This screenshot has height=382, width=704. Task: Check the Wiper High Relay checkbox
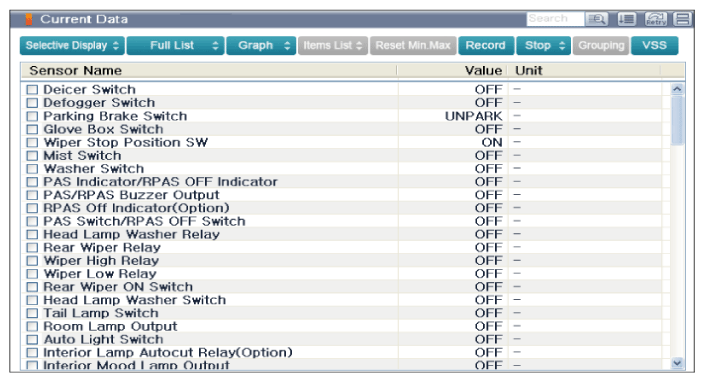pyautogui.click(x=32, y=260)
